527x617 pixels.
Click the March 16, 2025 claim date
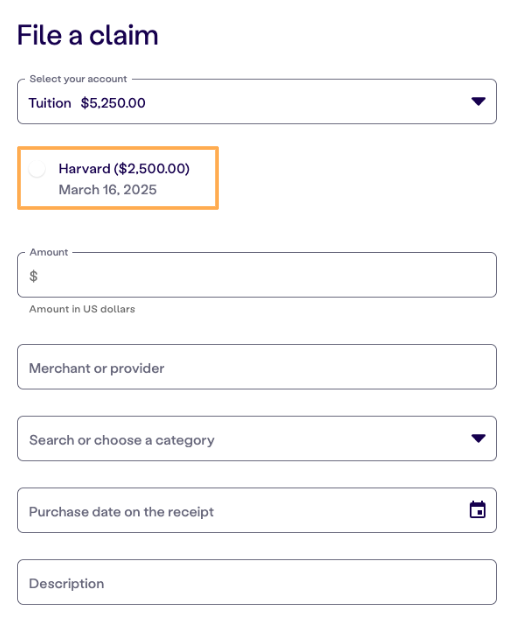(107, 190)
